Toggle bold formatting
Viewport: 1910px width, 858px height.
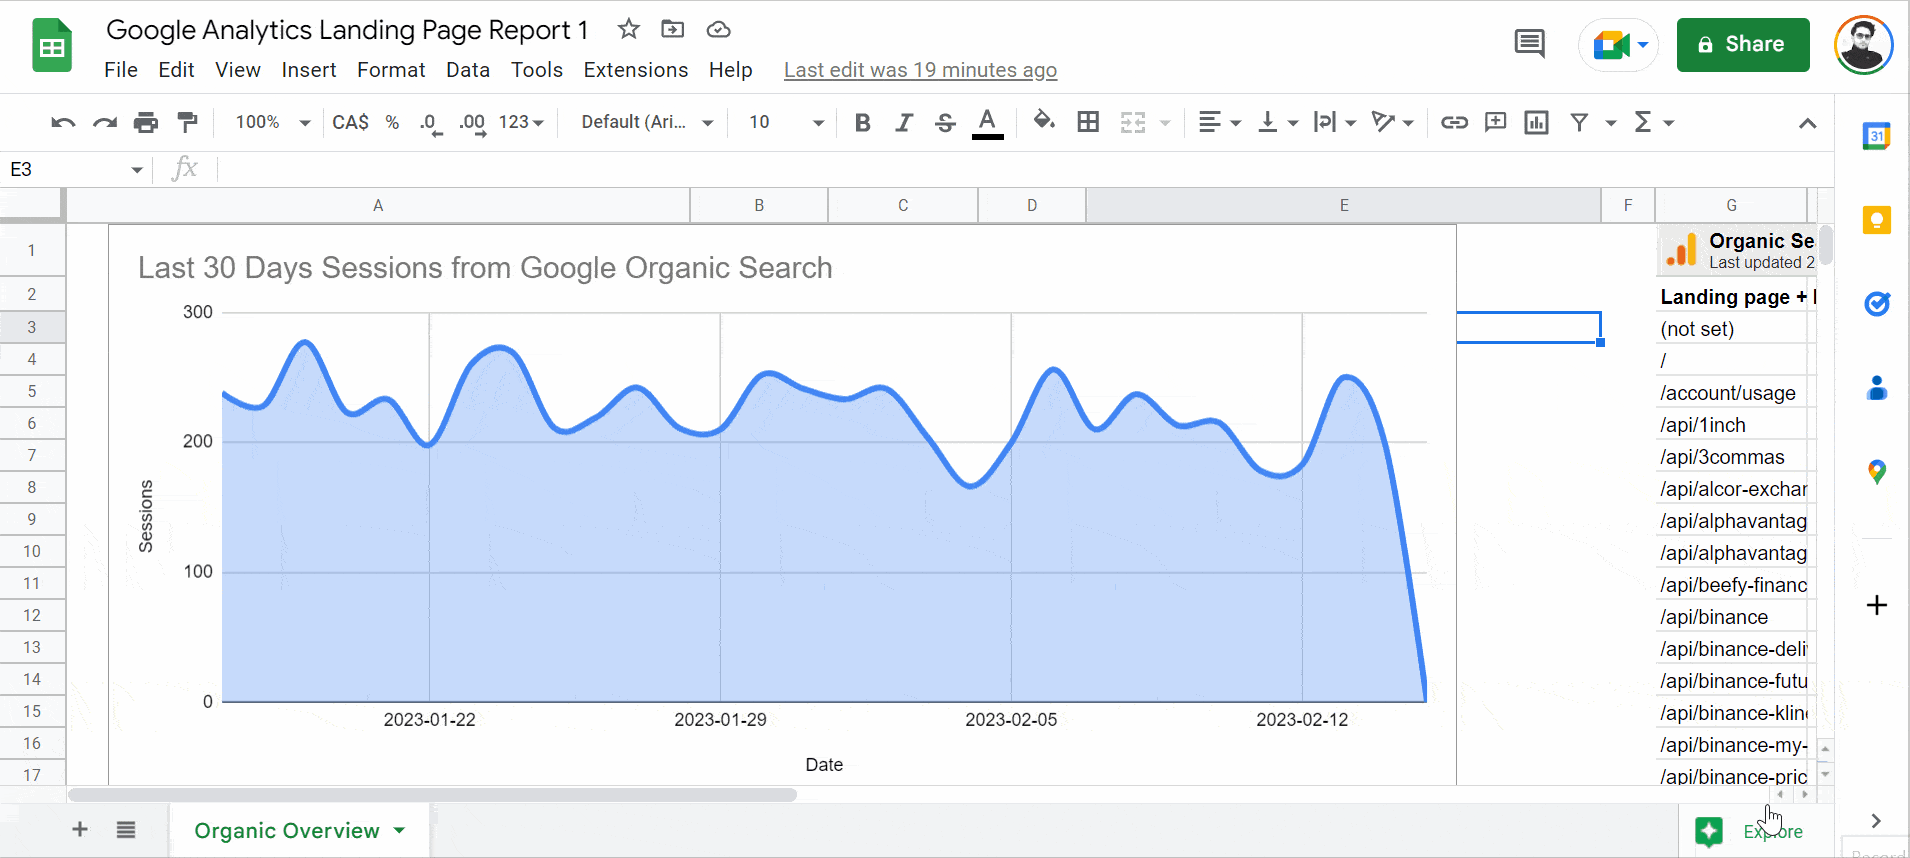pos(863,122)
